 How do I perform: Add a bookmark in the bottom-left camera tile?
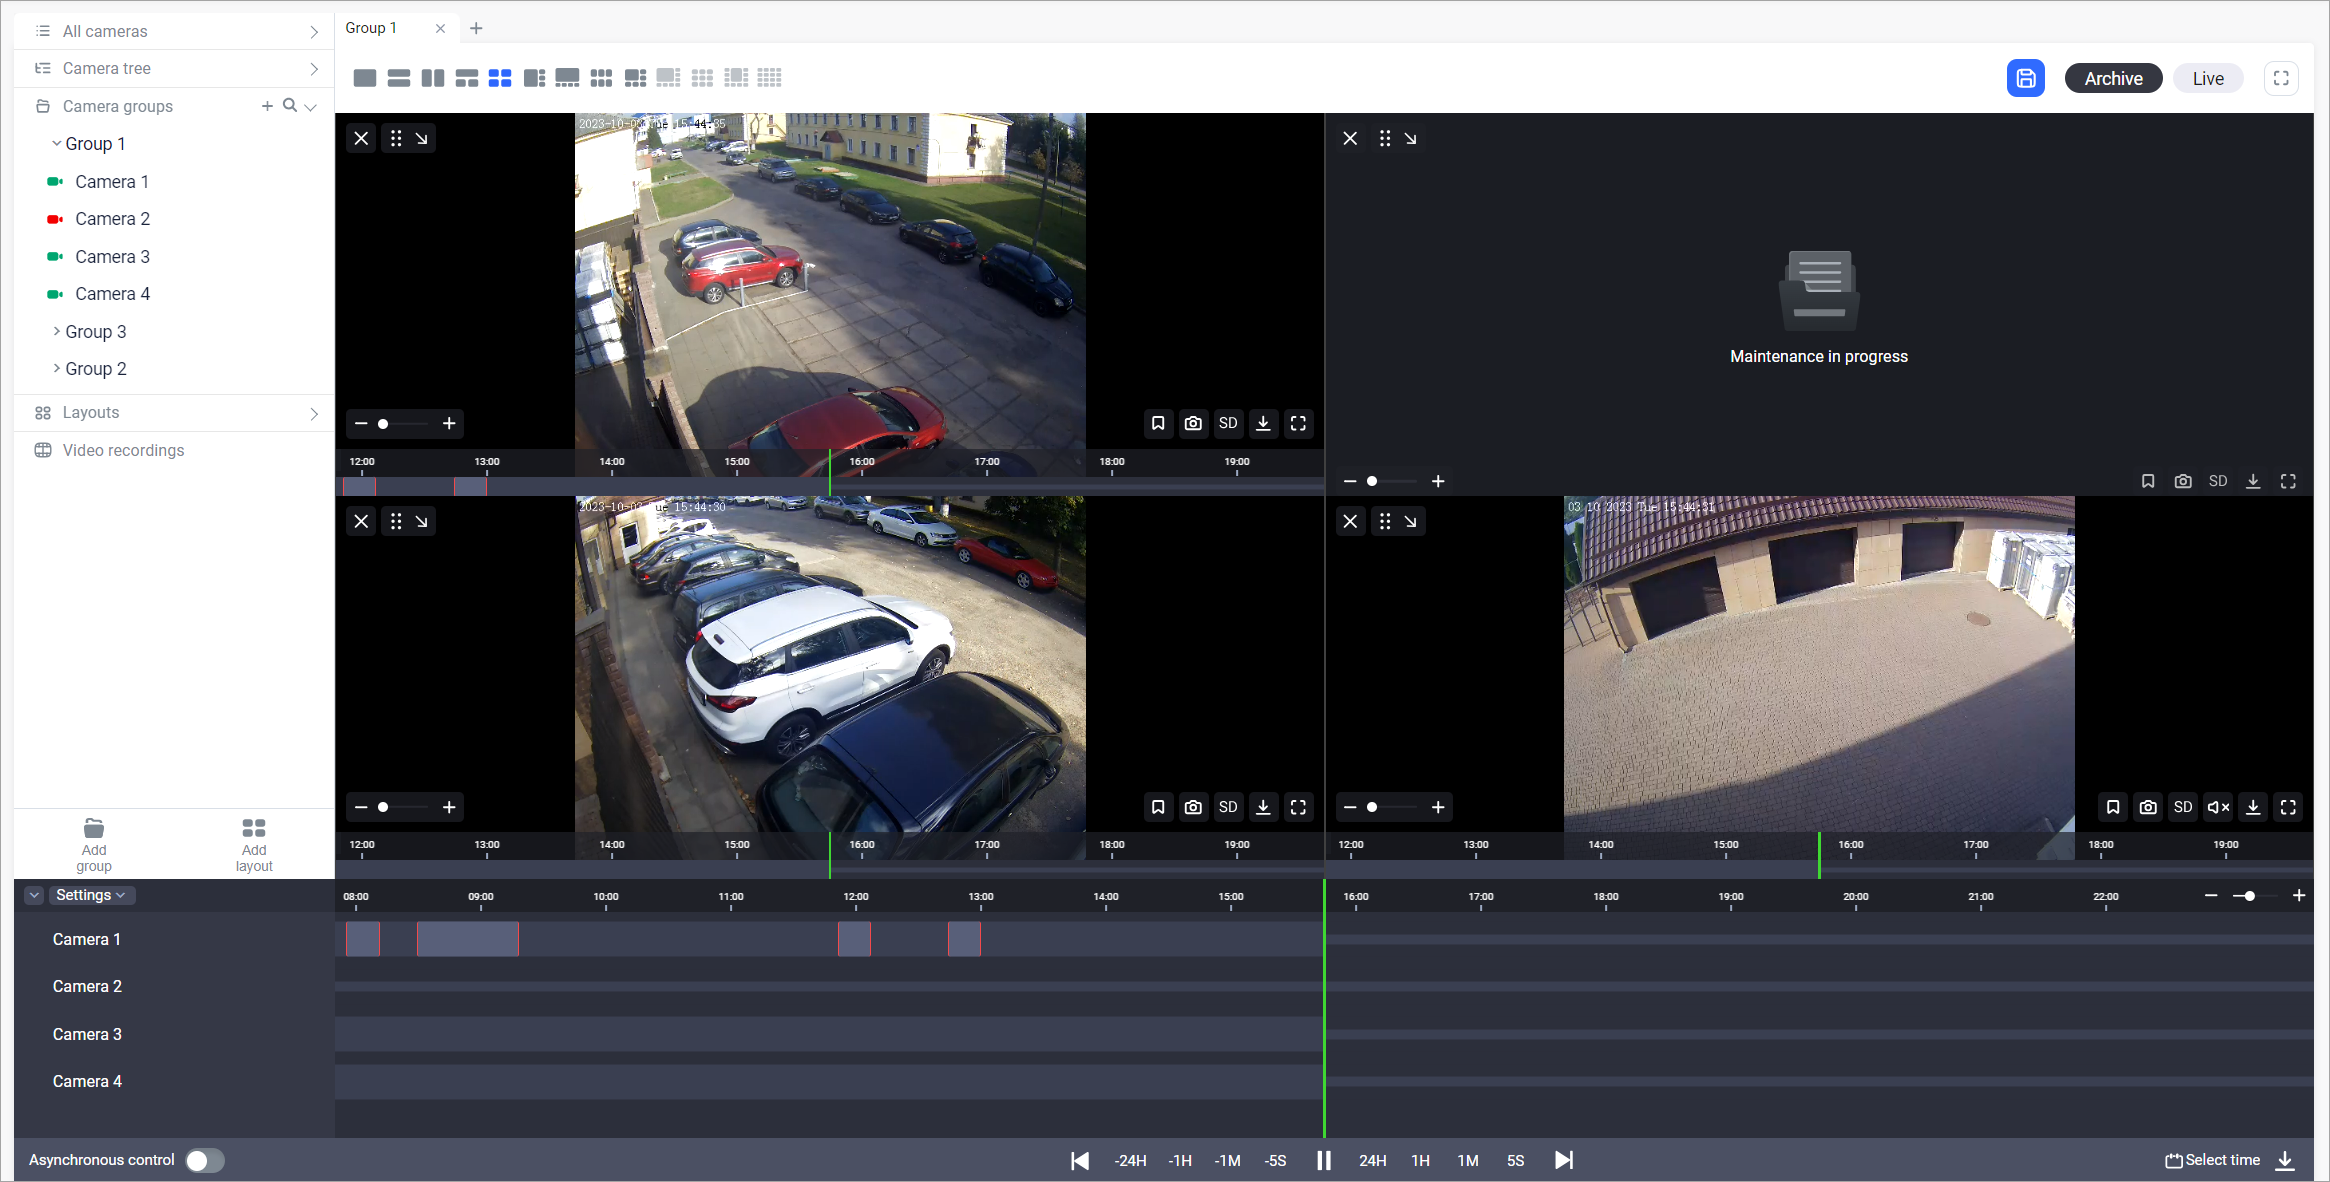[1158, 807]
